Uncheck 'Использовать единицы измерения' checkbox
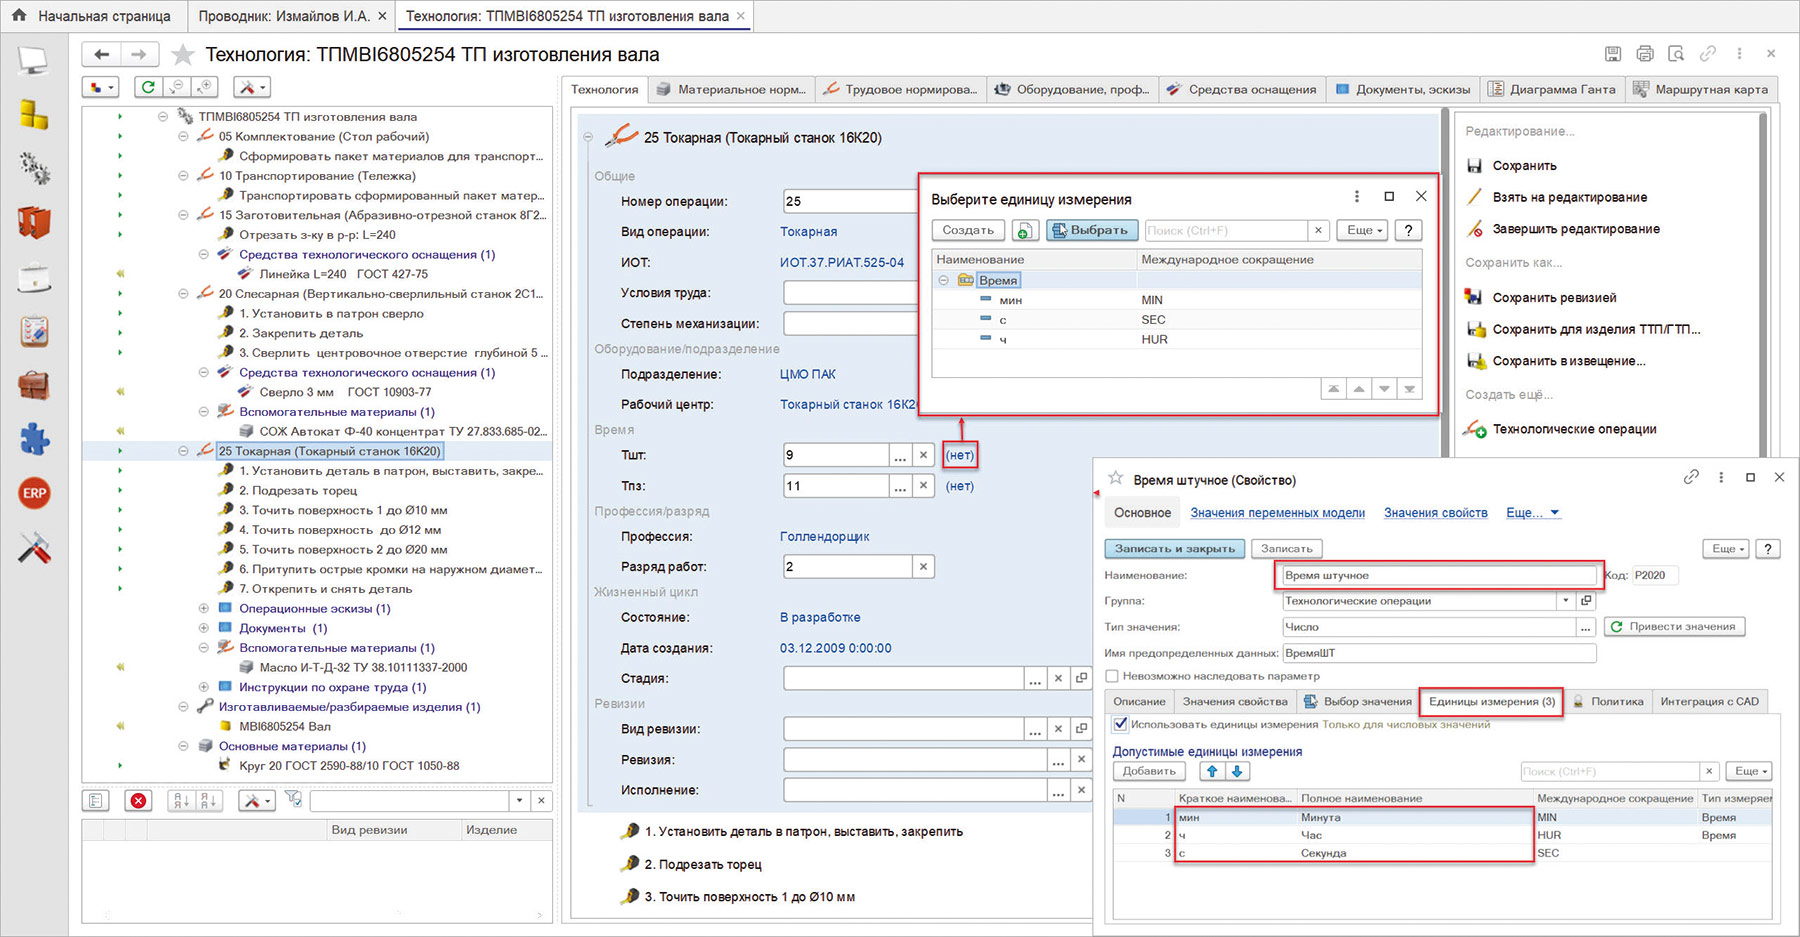 (x=1120, y=724)
